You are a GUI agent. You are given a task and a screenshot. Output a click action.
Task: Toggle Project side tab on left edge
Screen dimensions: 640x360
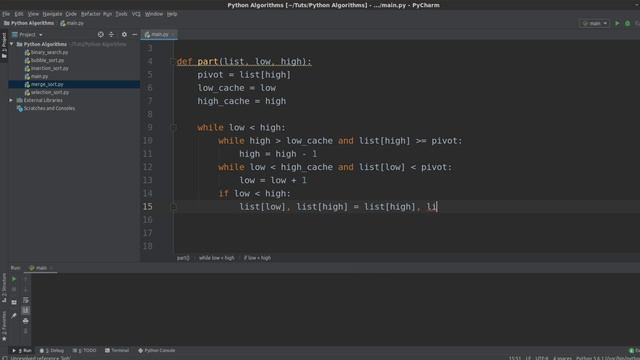coord(4,46)
